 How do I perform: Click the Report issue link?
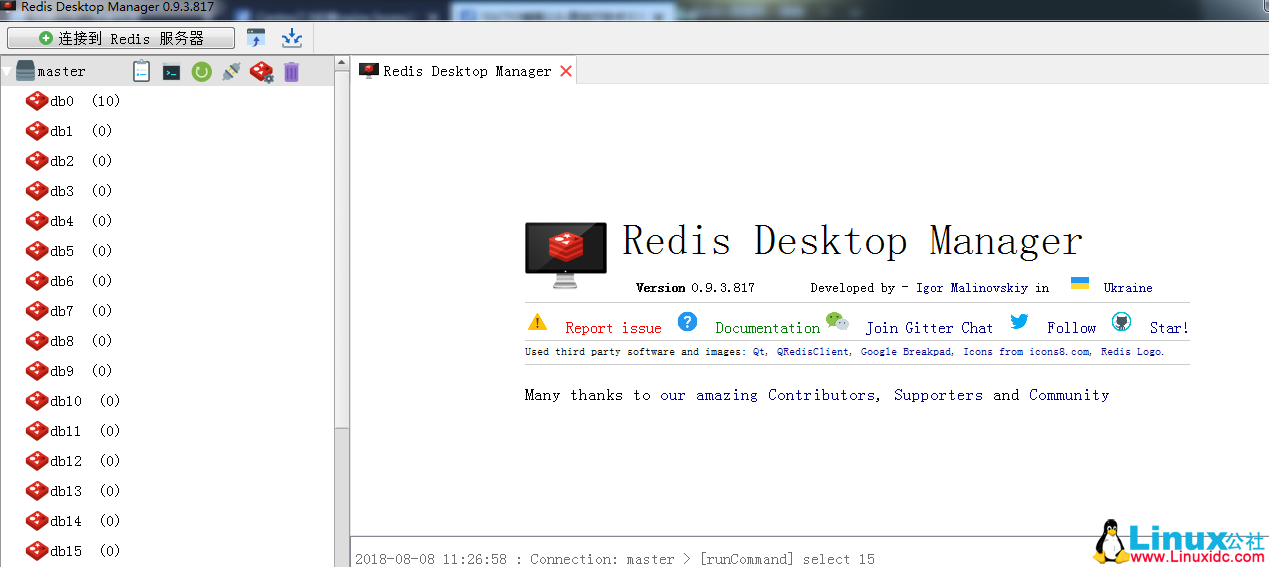[613, 328]
